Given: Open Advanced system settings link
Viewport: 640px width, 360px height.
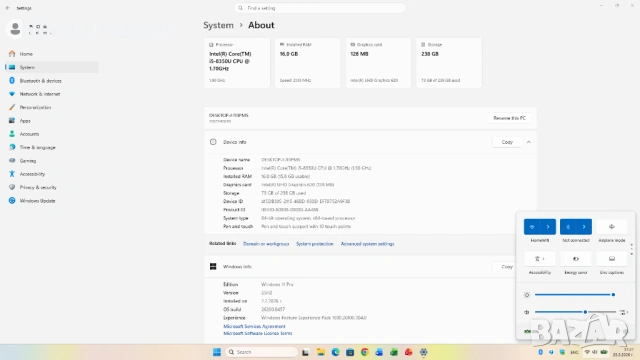Looking at the screenshot, I should tap(367, 244).
